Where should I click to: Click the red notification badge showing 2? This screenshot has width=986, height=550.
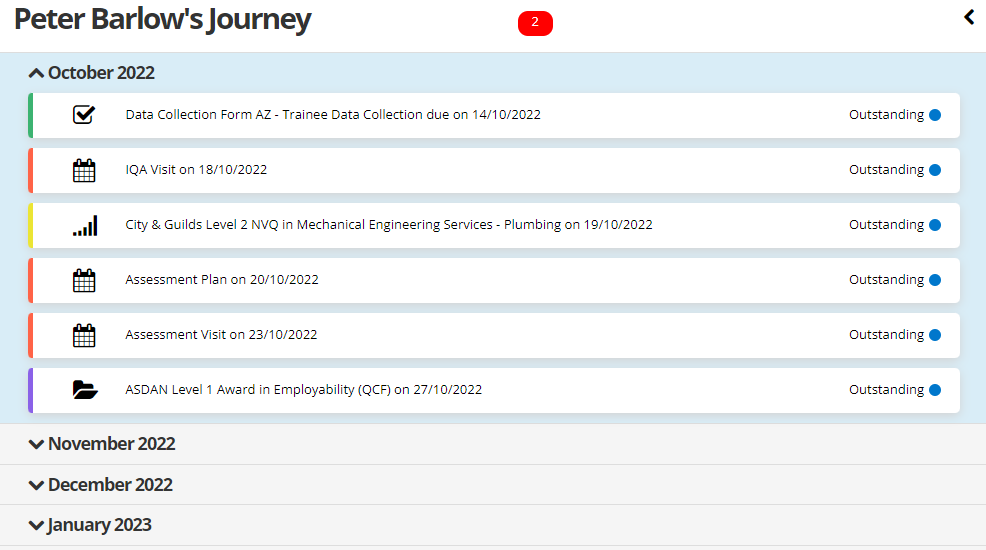point(535,23)
